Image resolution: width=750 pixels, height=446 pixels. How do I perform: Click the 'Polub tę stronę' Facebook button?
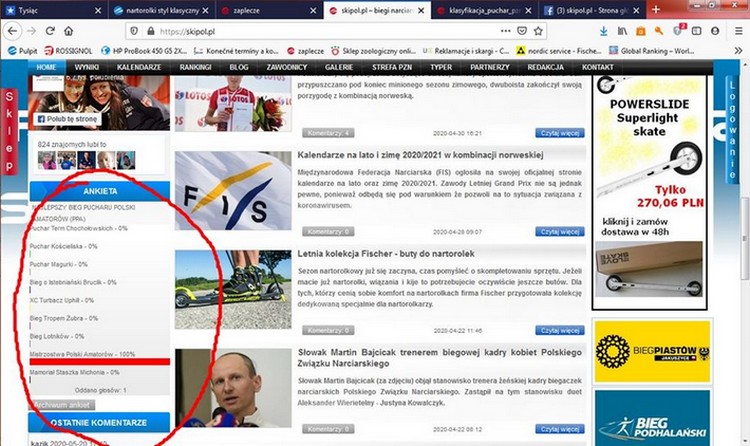[x=67, y=119]
